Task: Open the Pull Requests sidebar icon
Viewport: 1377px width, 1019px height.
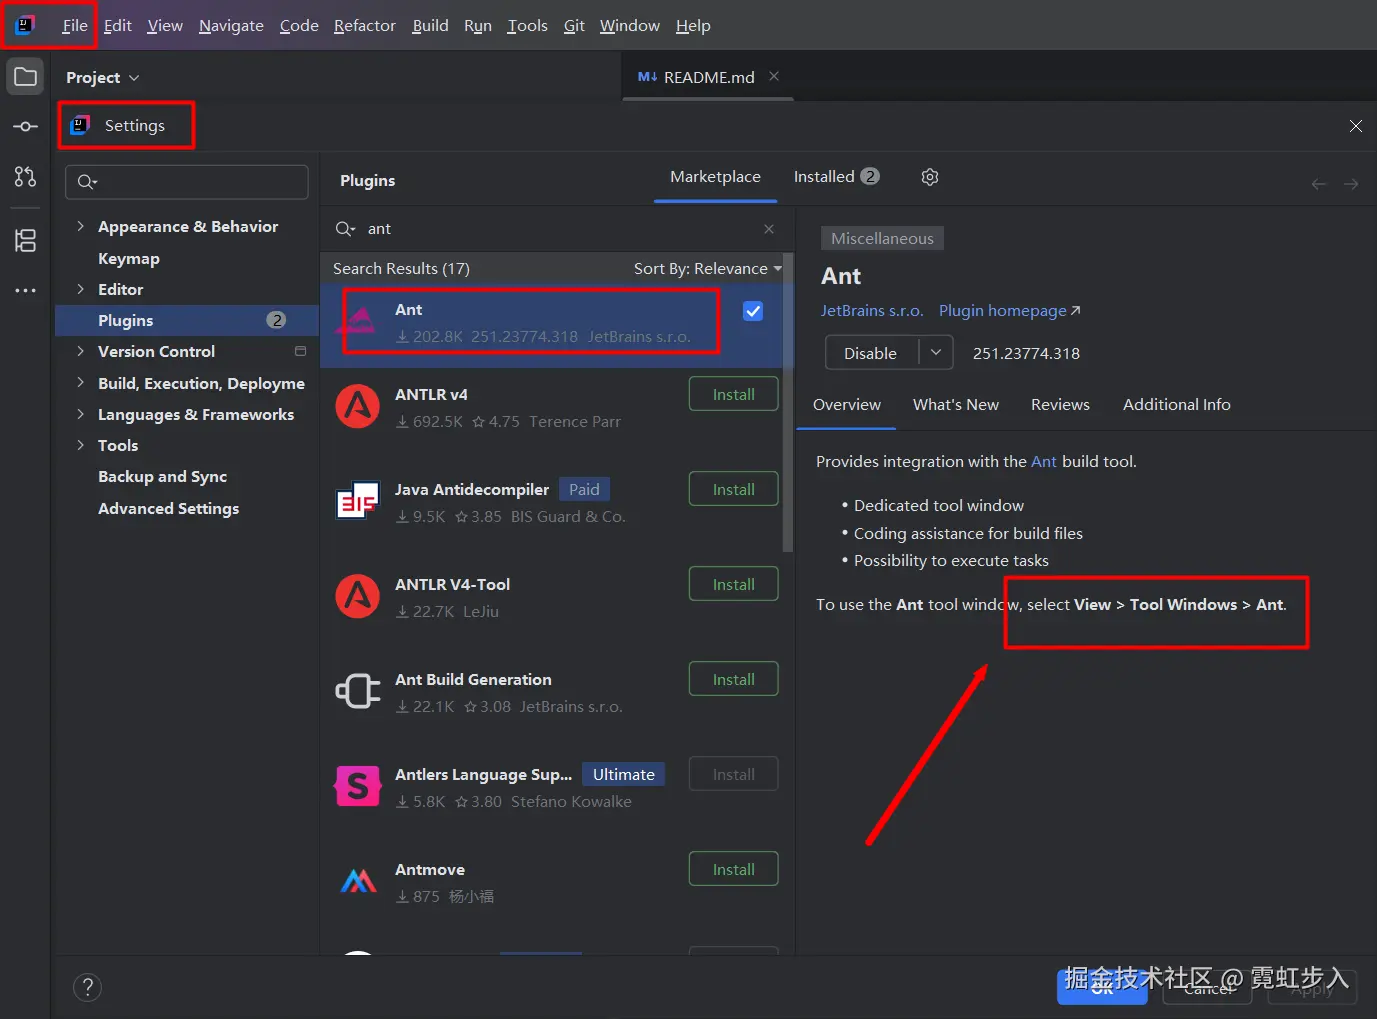Action: (x=25, y=177)
